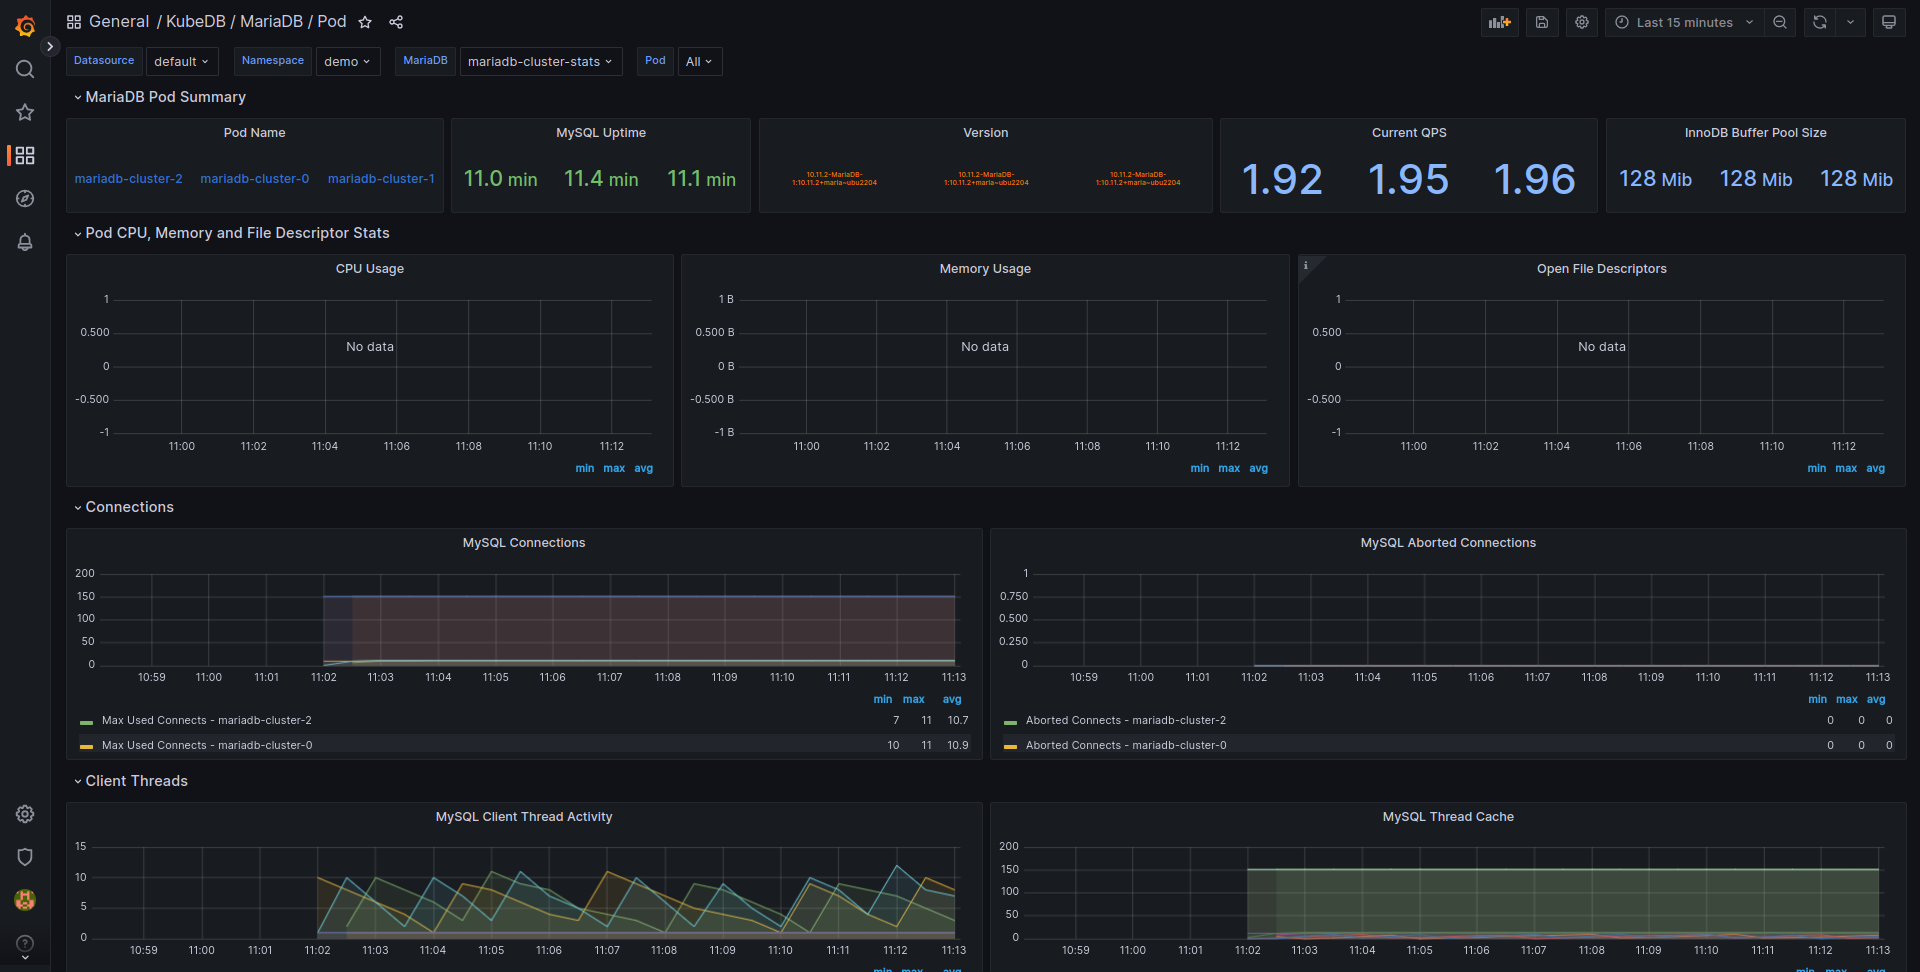
Task: Open Explore from the sidebar
Action: pyautogui.click(x=24, y=199)
